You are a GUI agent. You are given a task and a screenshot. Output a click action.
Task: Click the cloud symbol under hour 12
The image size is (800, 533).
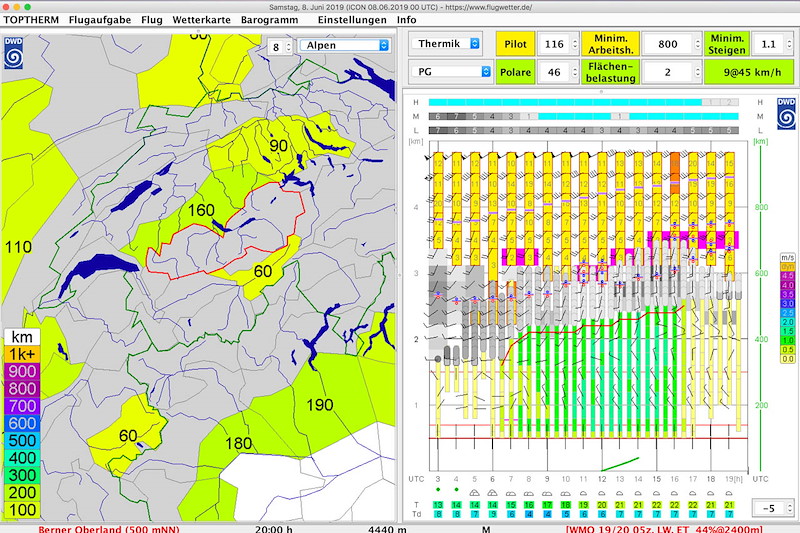602,493
